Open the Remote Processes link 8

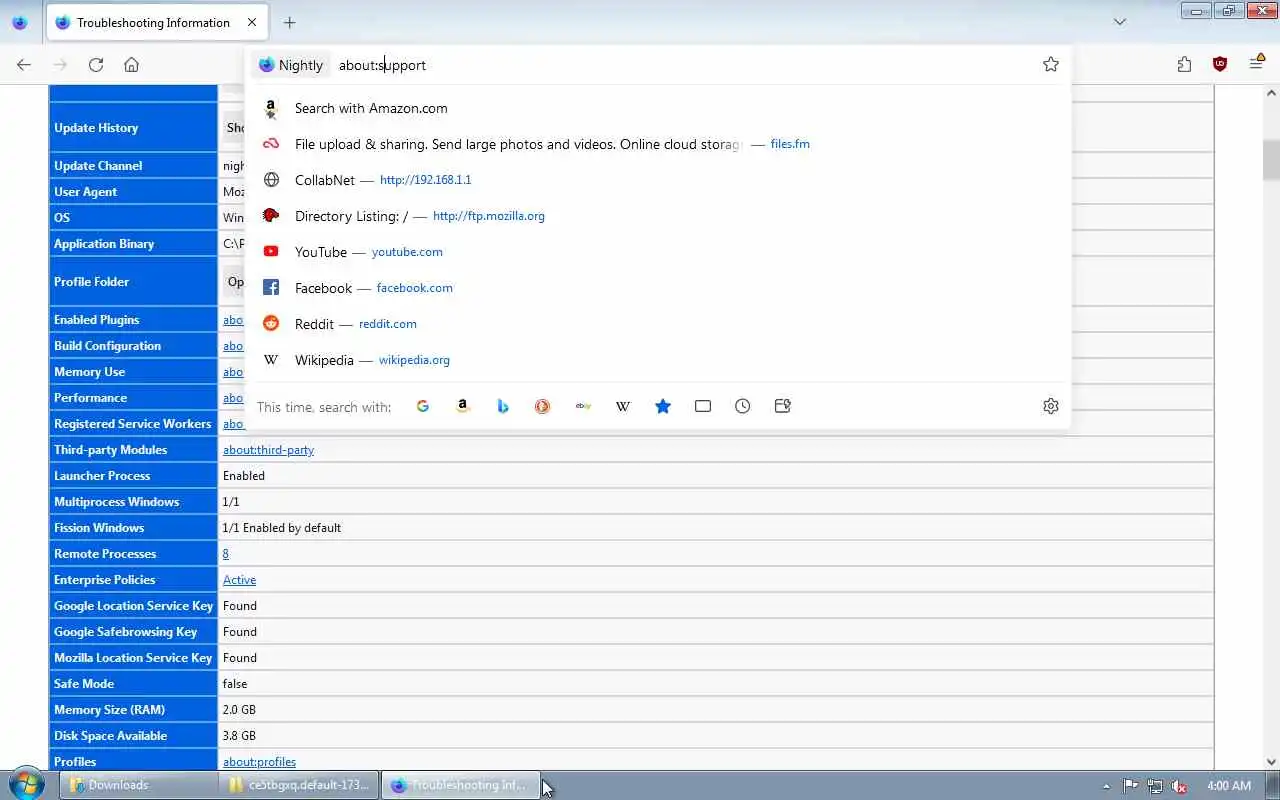coord(226,554)
